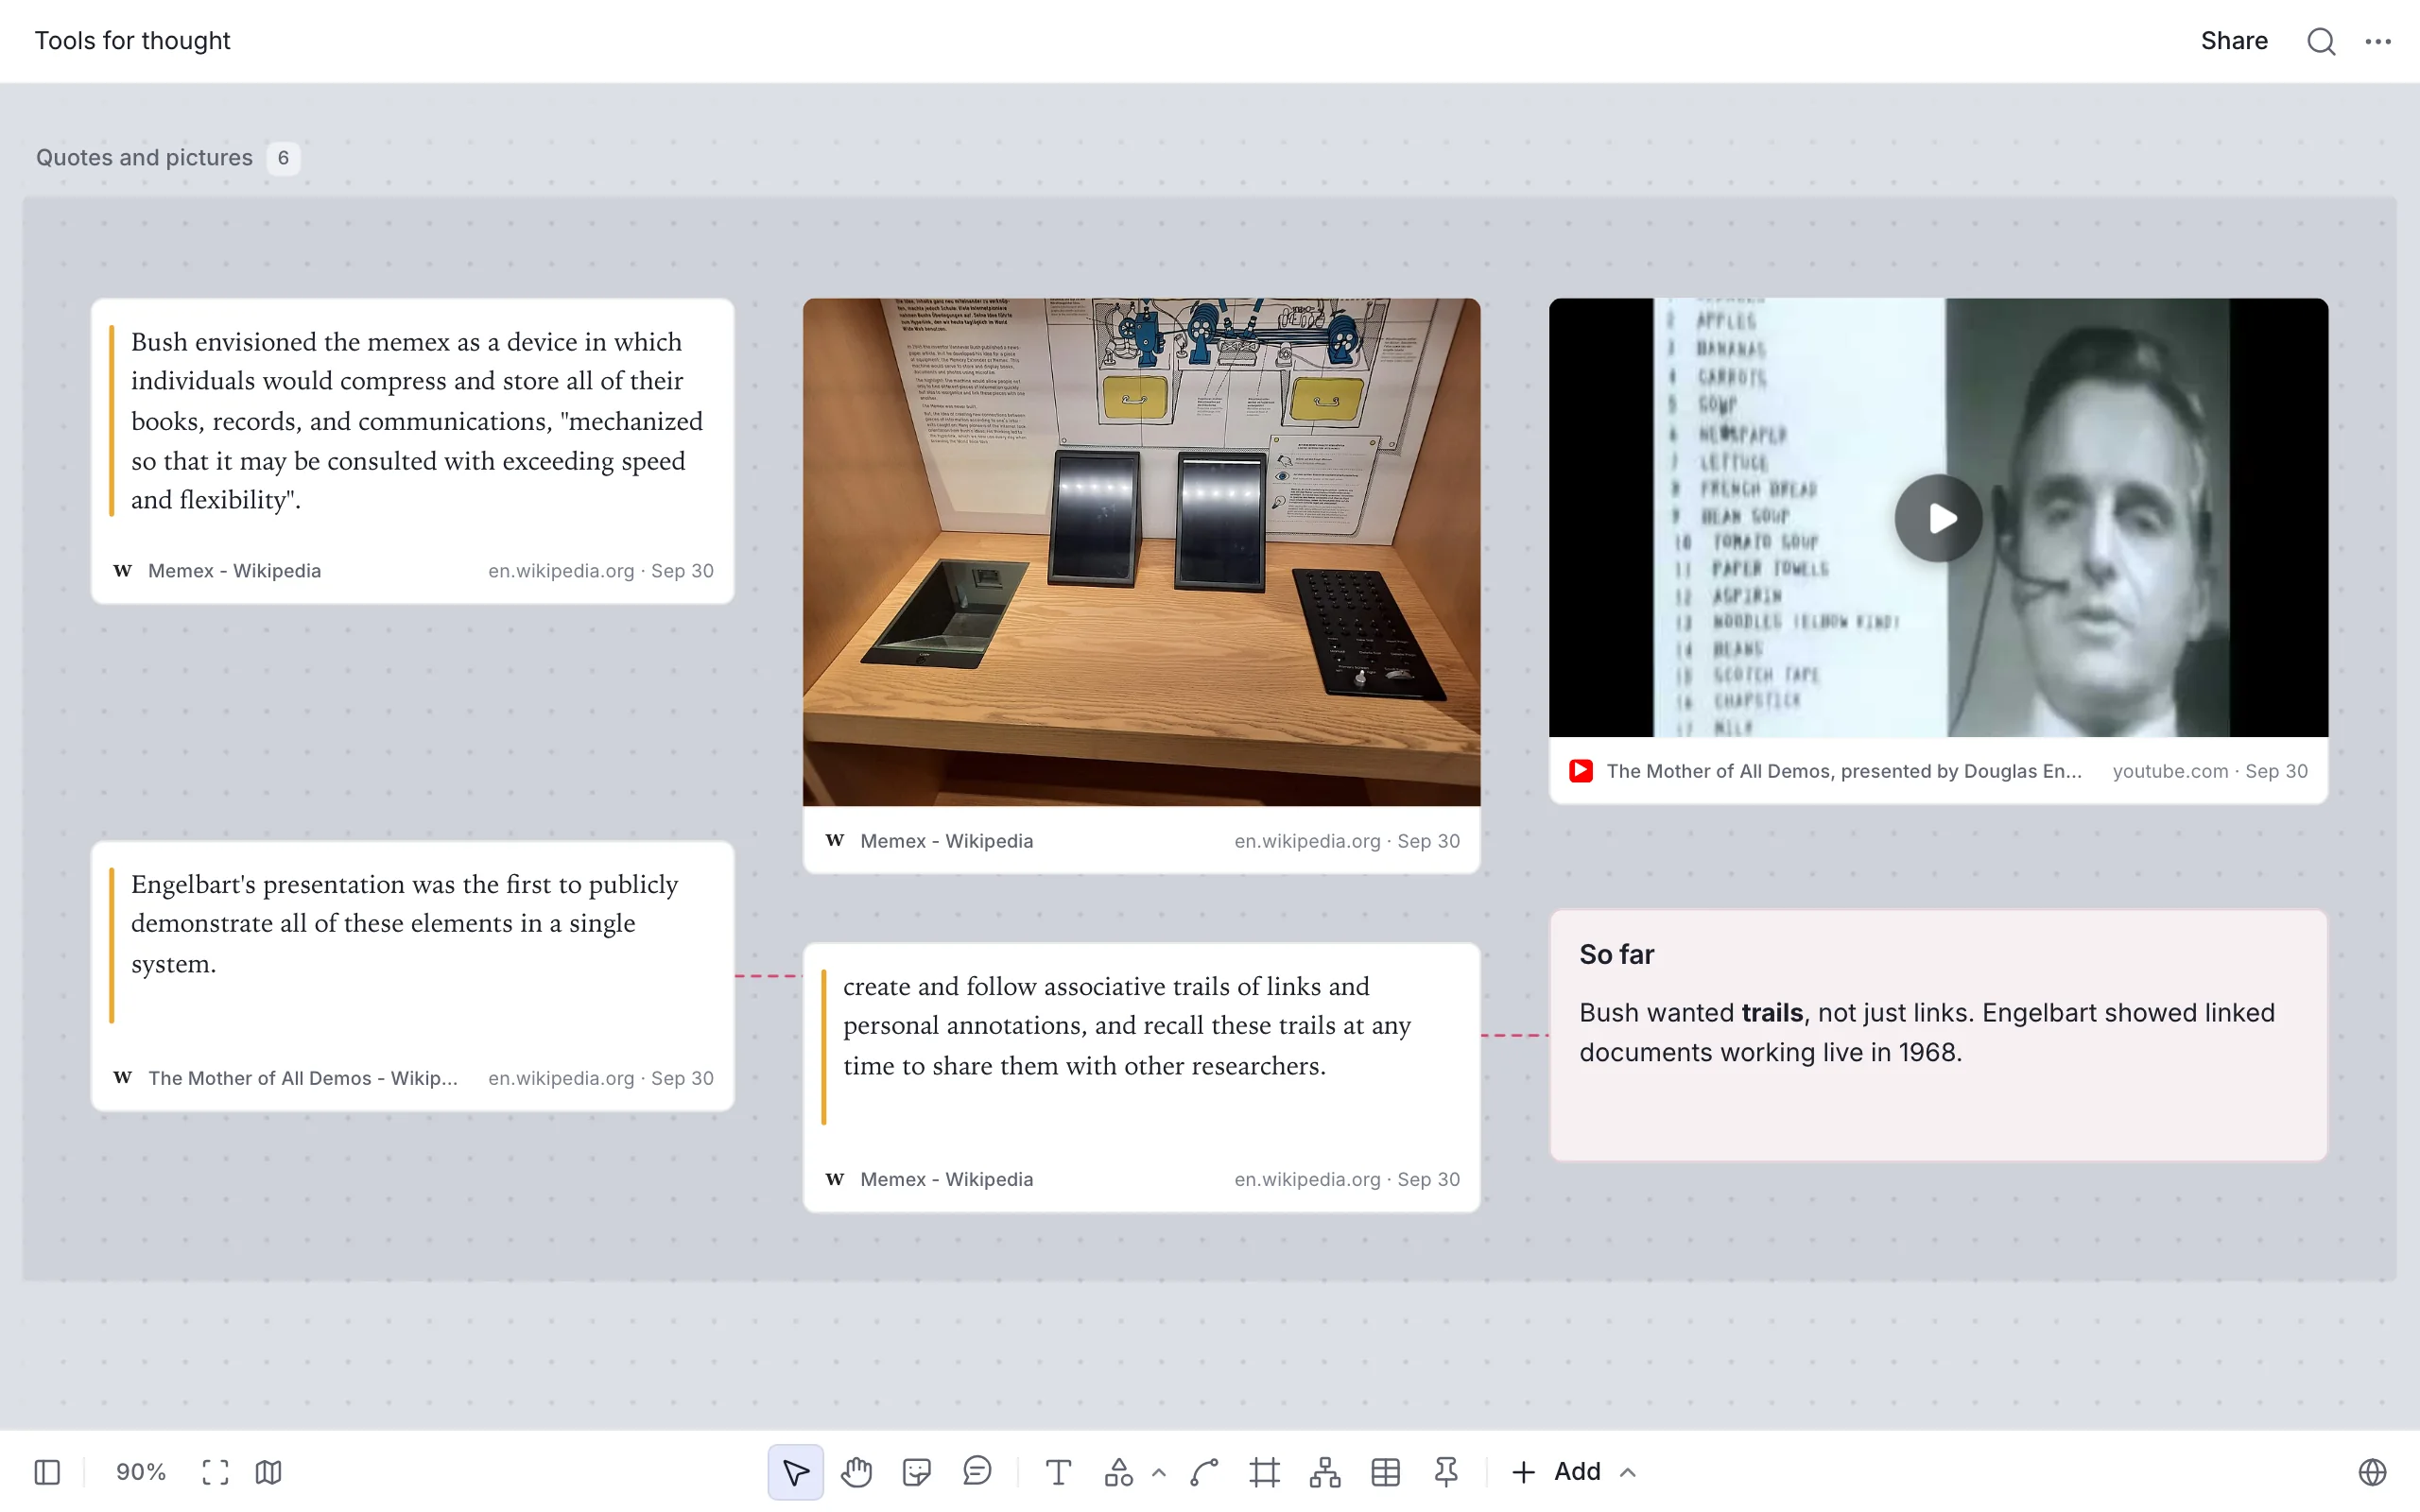Open the minimap icon
Viewport: 2420px width, 1512px height.
268,1472
